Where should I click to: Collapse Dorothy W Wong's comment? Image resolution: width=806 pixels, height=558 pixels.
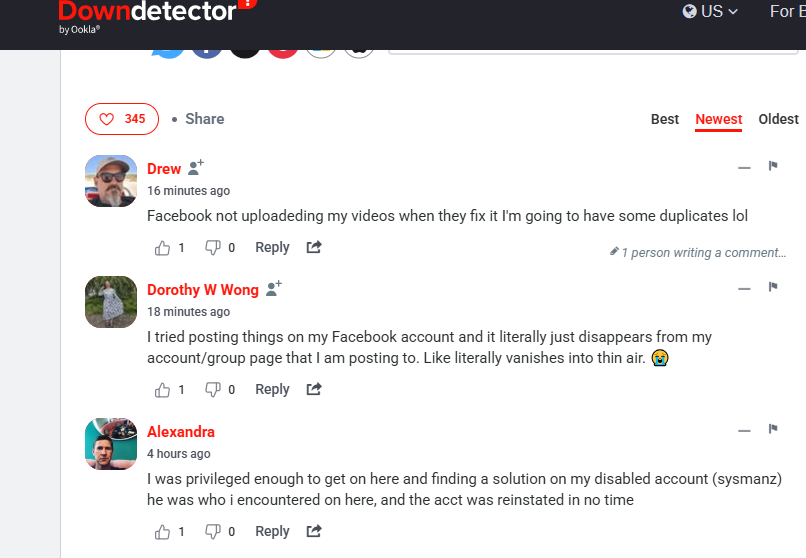[x=744, y=289]
